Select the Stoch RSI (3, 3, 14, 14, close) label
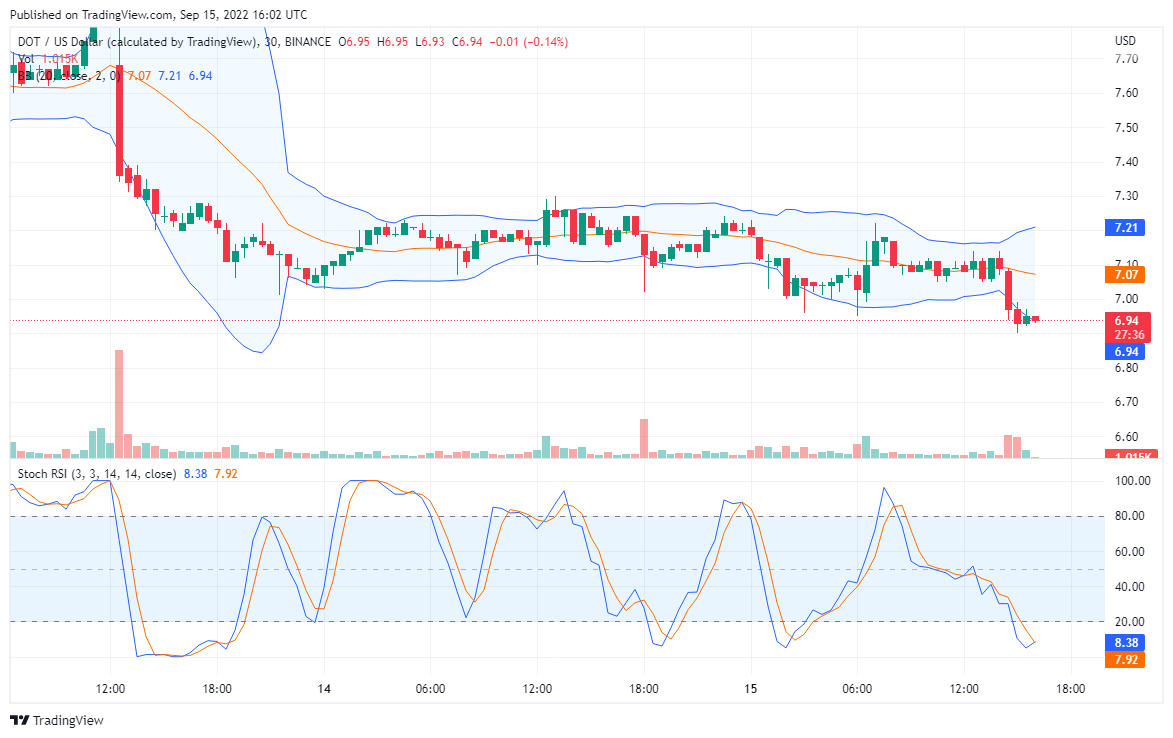This screenshot has height=738, width=1173. click(97, 473)
